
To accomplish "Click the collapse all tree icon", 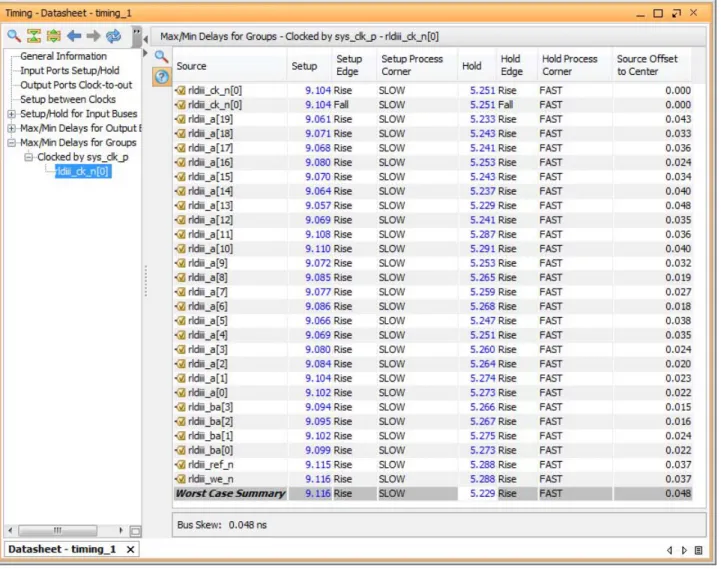I will (34, 35).
